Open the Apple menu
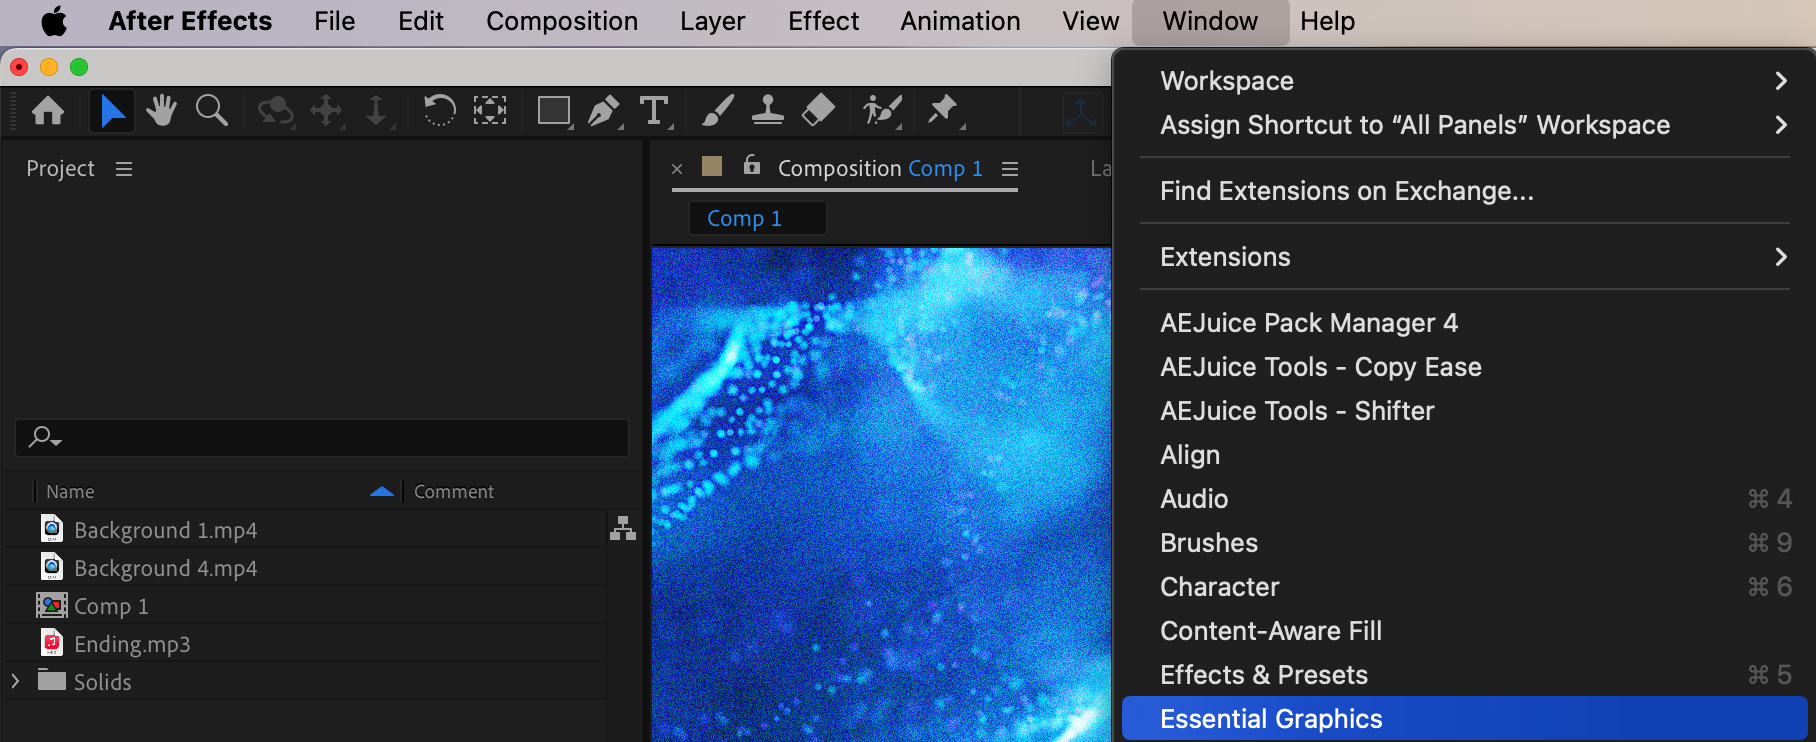 point(54,21)
